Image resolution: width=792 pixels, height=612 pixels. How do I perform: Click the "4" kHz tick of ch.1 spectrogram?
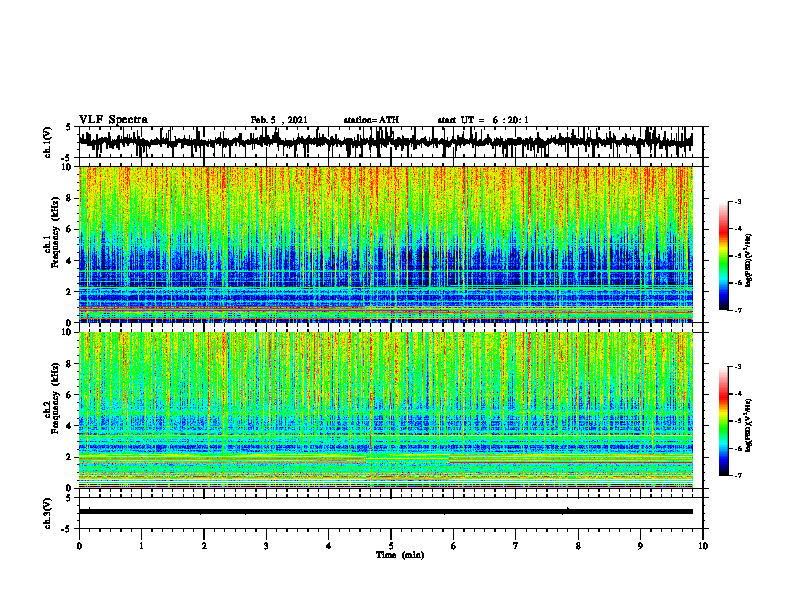pyautogui.click(x=71, y=261)
